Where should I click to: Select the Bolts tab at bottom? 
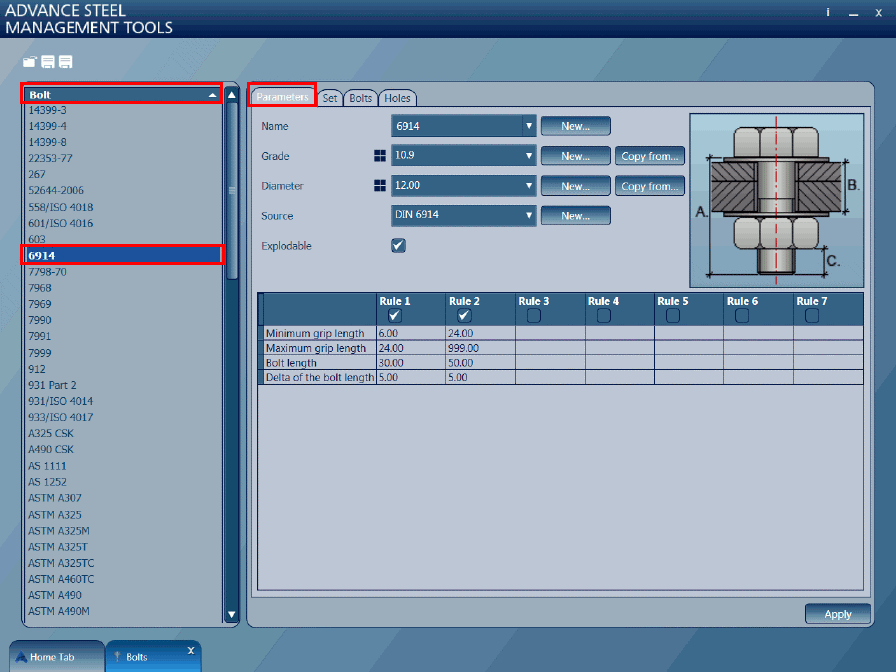click(x=153, y=657)
